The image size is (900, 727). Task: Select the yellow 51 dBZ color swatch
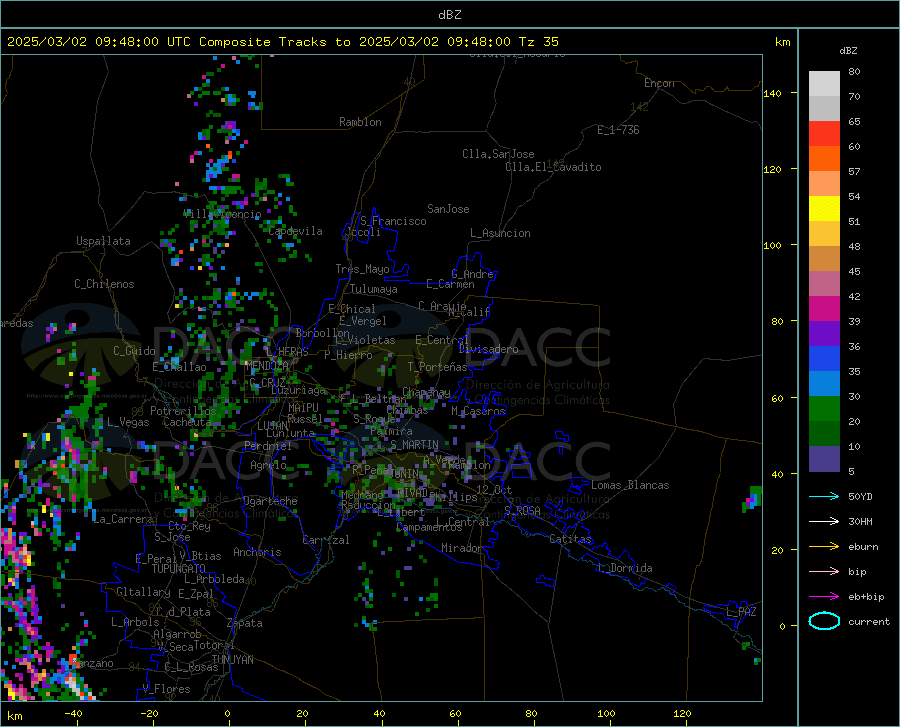pos(824,209)
